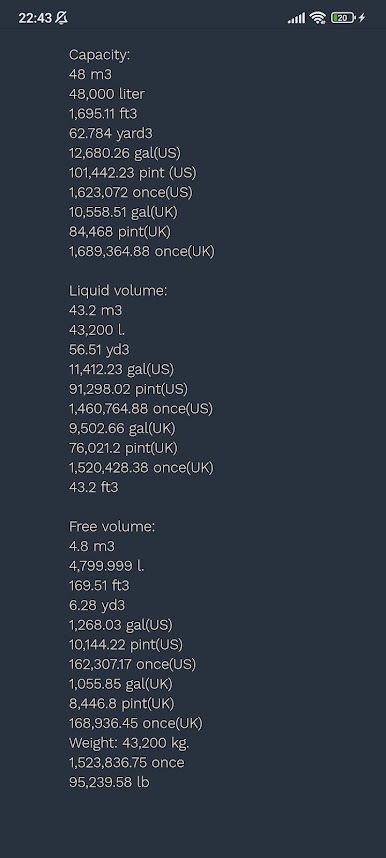Select the Capacity heading
Screen dimensions: 386x858
pyautogui.click(x=99, y=55)
